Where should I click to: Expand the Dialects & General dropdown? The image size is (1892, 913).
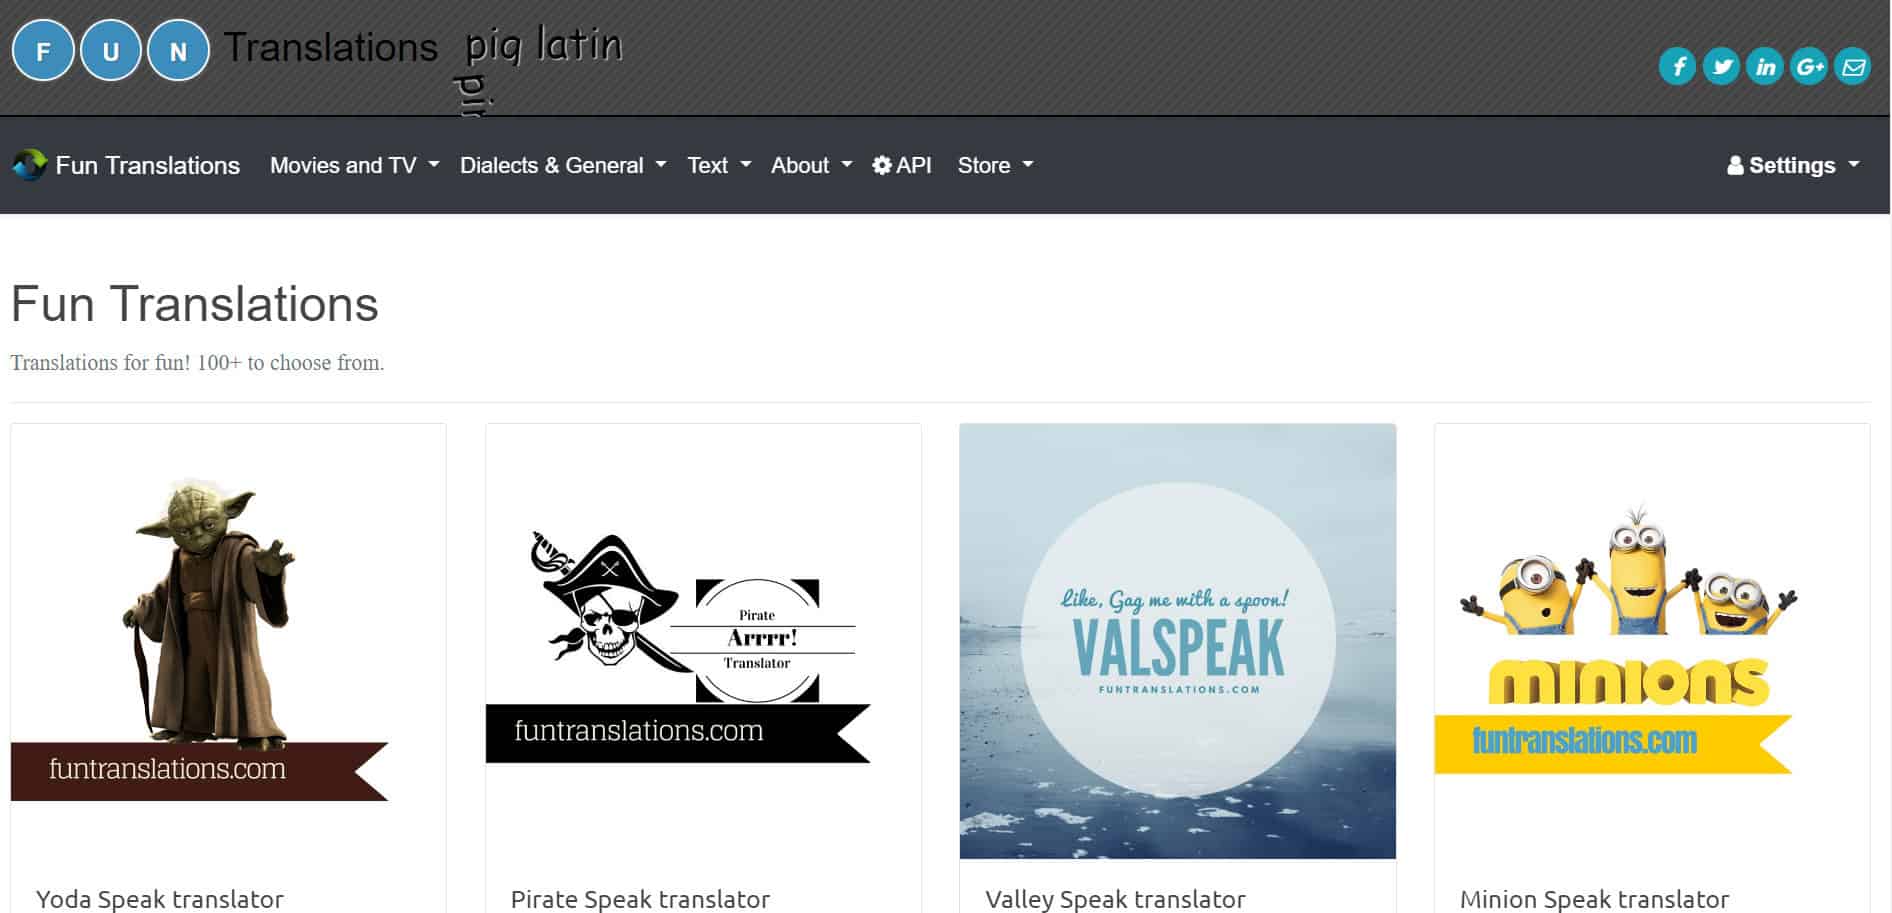click(563, 165)
